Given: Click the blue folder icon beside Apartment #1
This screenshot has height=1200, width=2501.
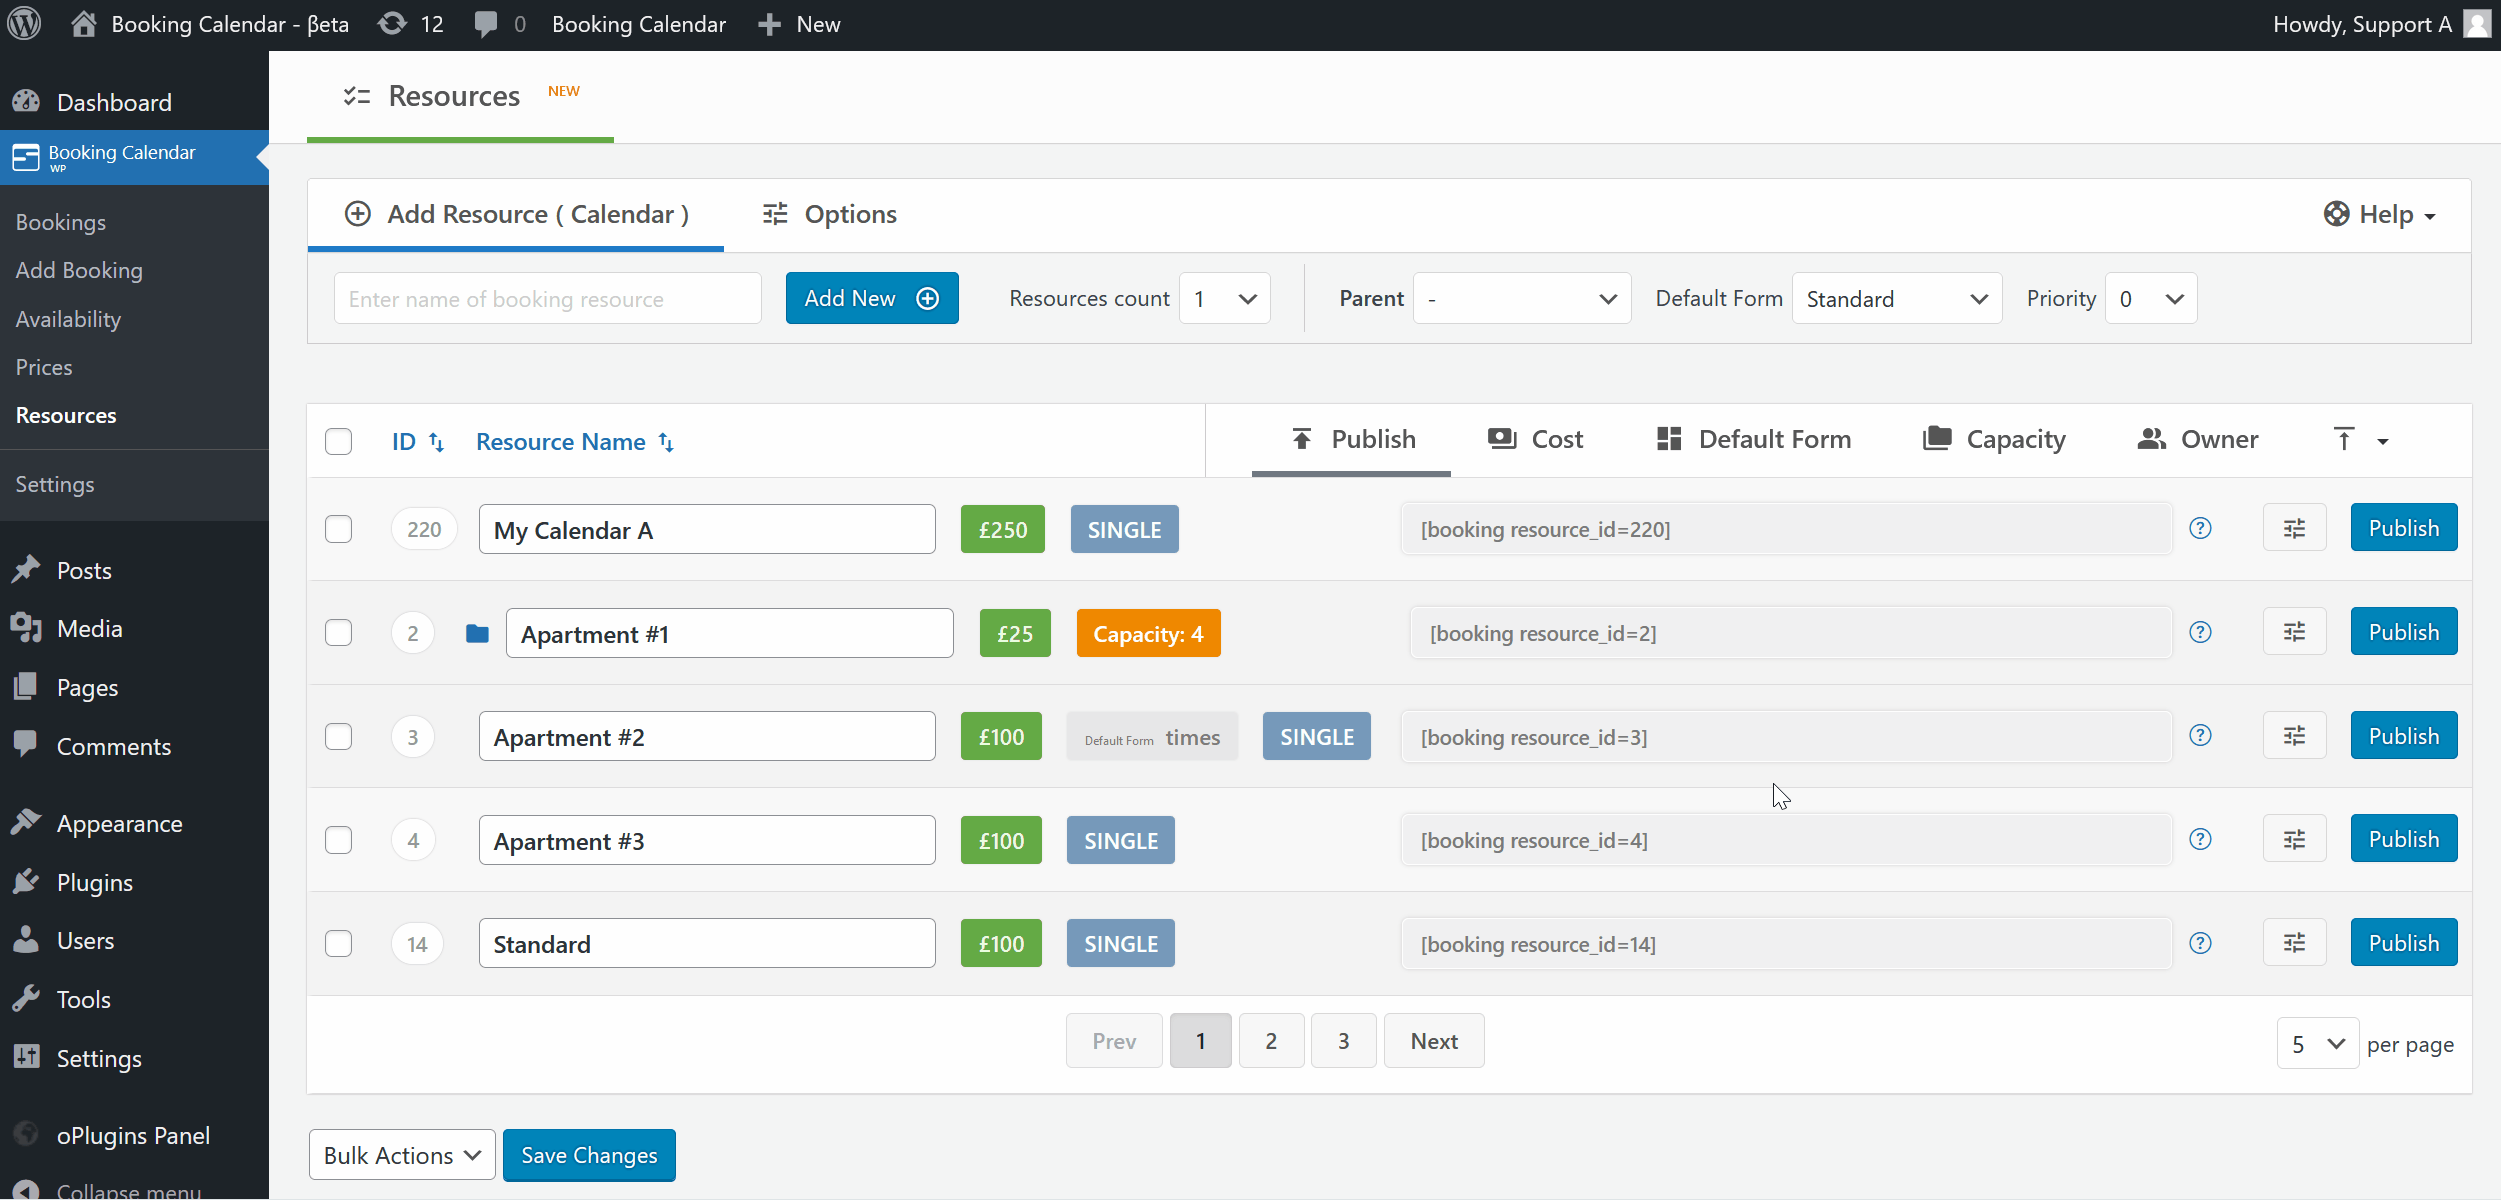Looking at the screenshot, I should (x=477, y=634).
